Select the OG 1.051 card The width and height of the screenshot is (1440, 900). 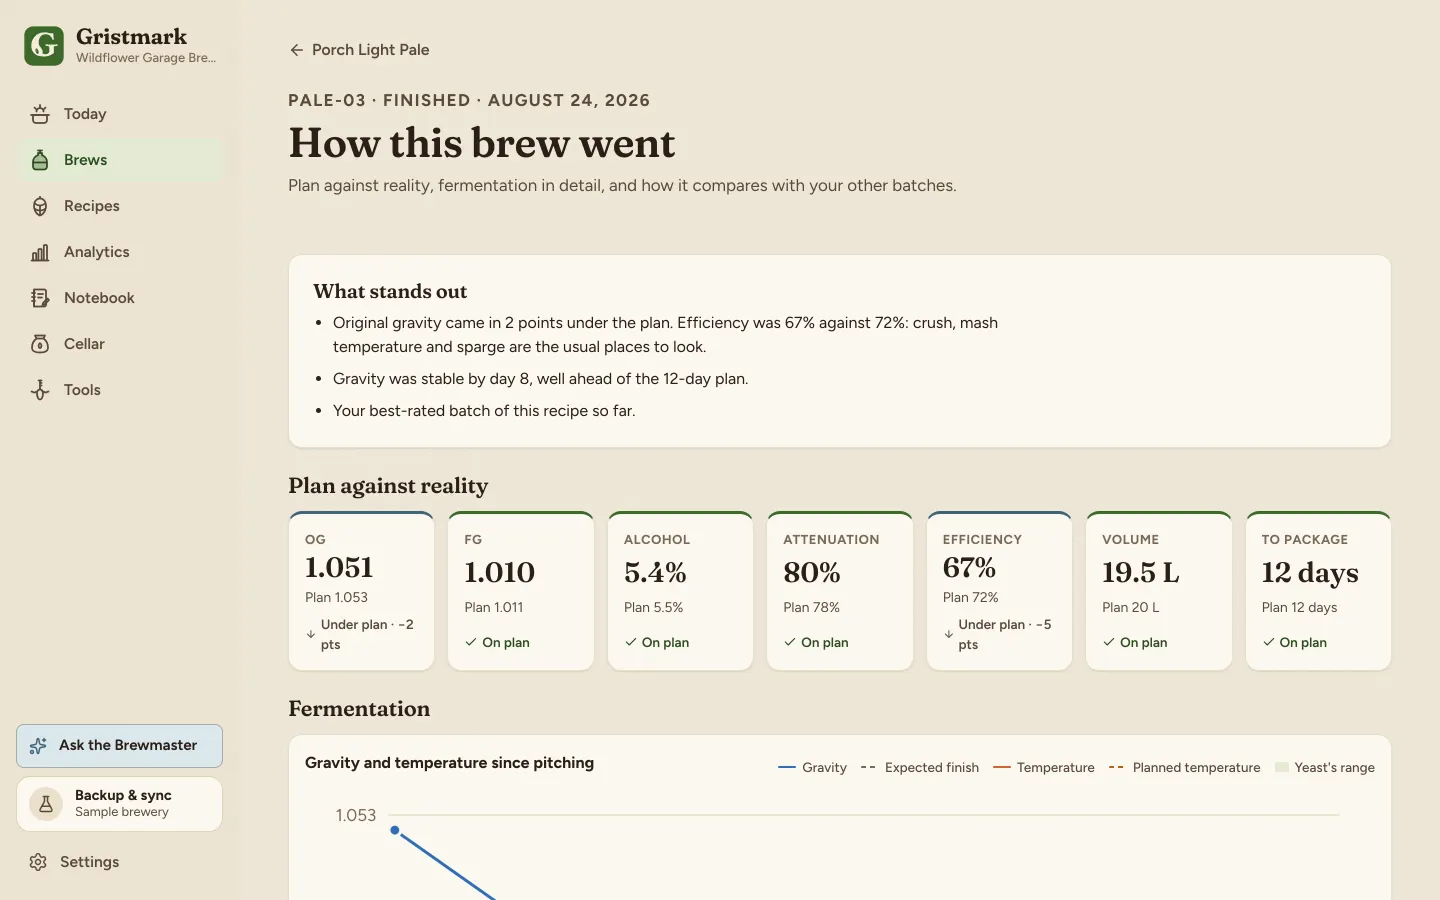(361, 591)
